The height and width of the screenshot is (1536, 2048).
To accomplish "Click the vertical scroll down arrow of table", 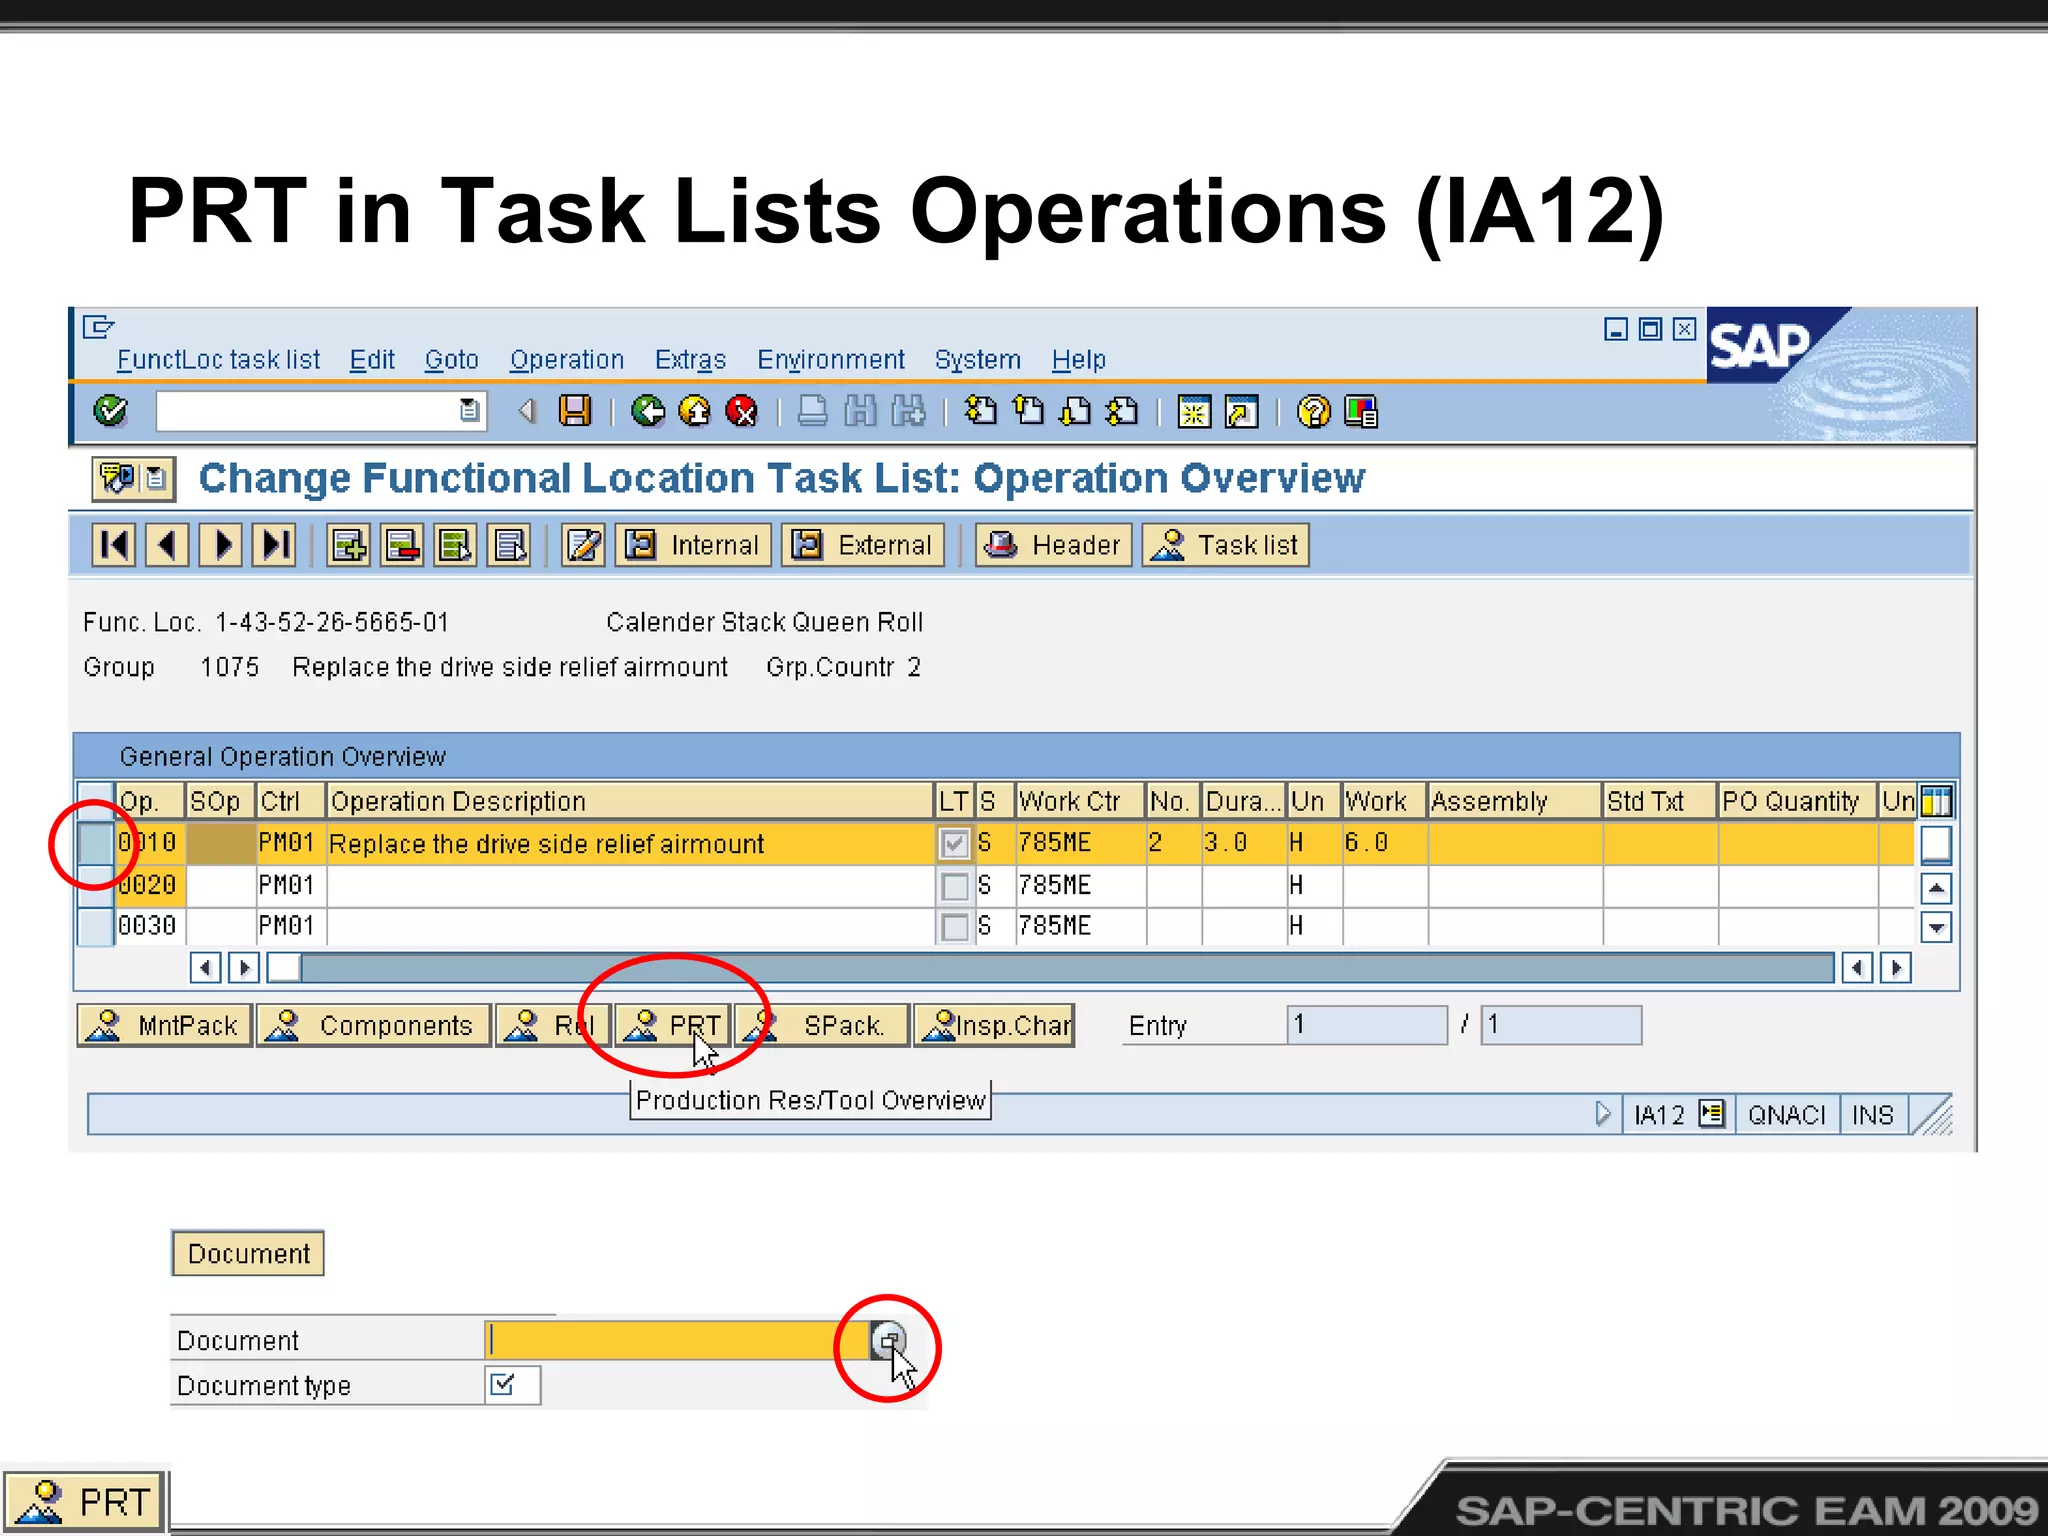I will click(1936, 928).
